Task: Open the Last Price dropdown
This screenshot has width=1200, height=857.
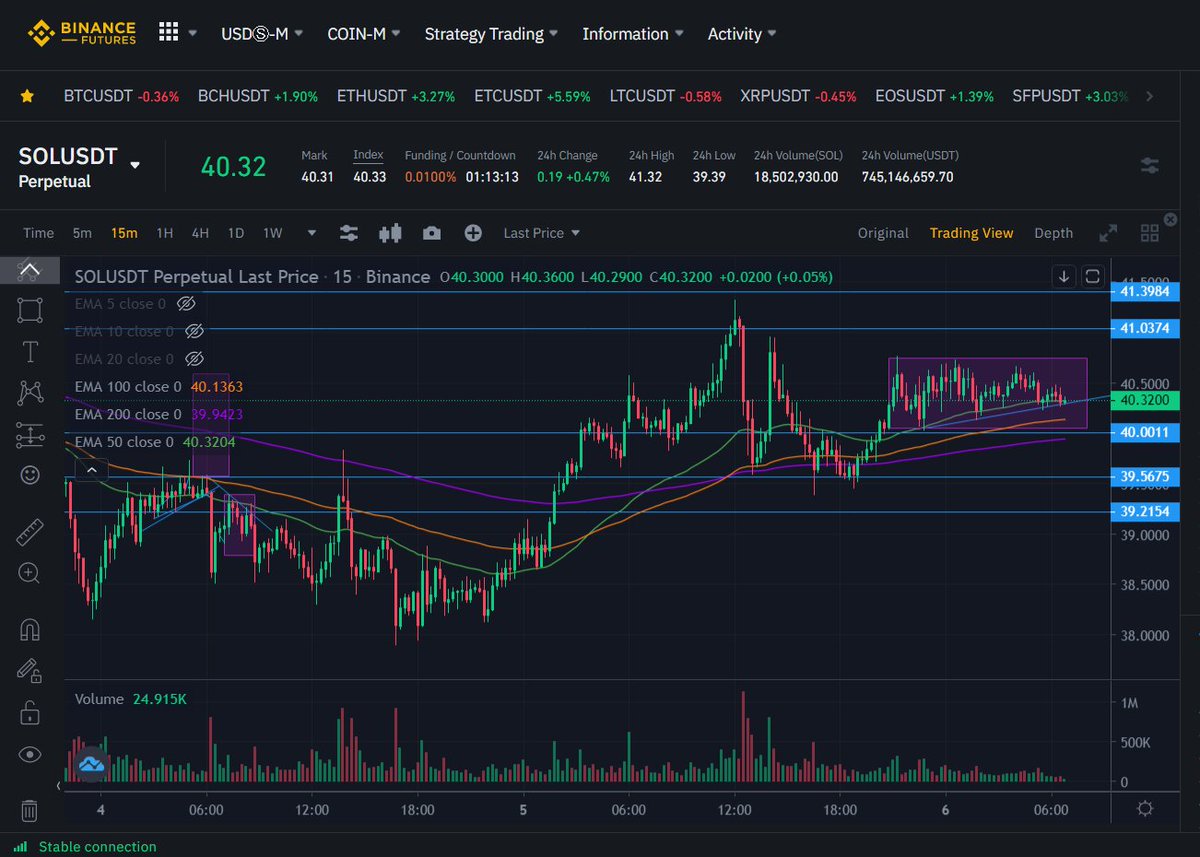Action: click(x=541, y=233)
